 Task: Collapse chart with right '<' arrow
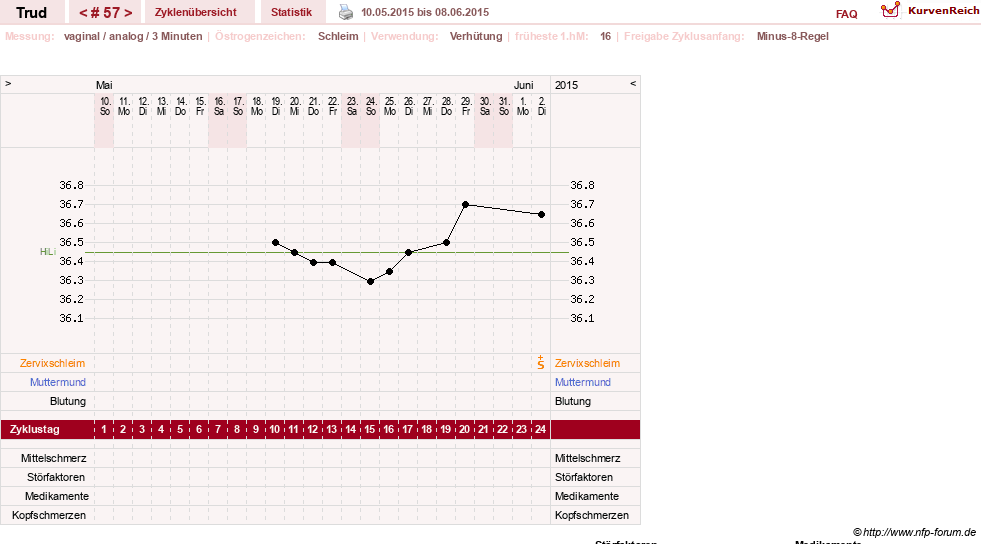(x=633, y=83)
